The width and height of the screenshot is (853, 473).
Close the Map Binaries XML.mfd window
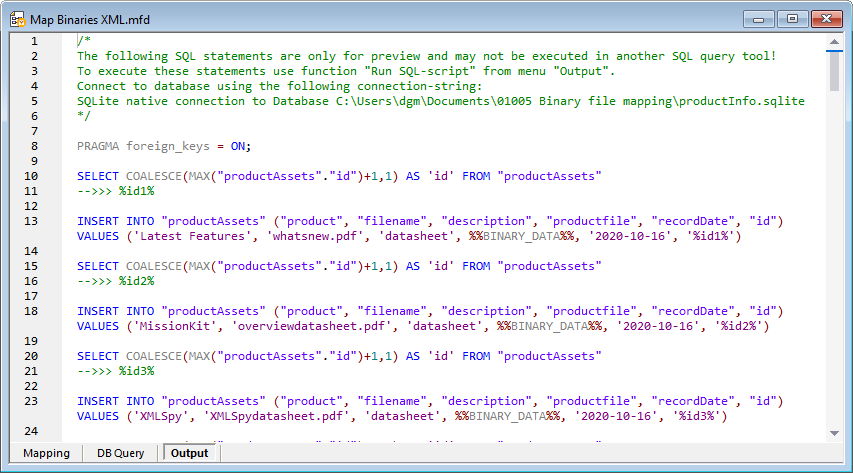(x=826, y=18)
